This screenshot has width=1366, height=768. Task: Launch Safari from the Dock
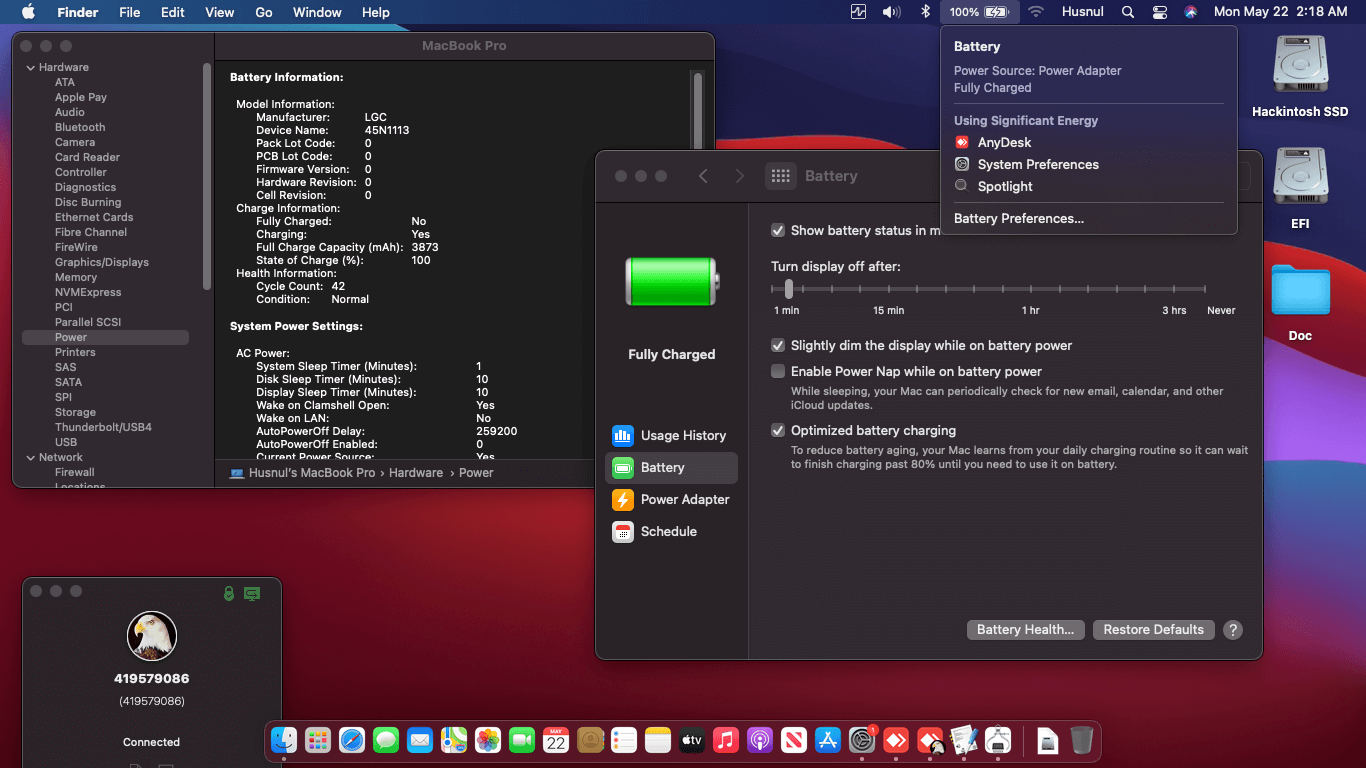pos(352,740)
